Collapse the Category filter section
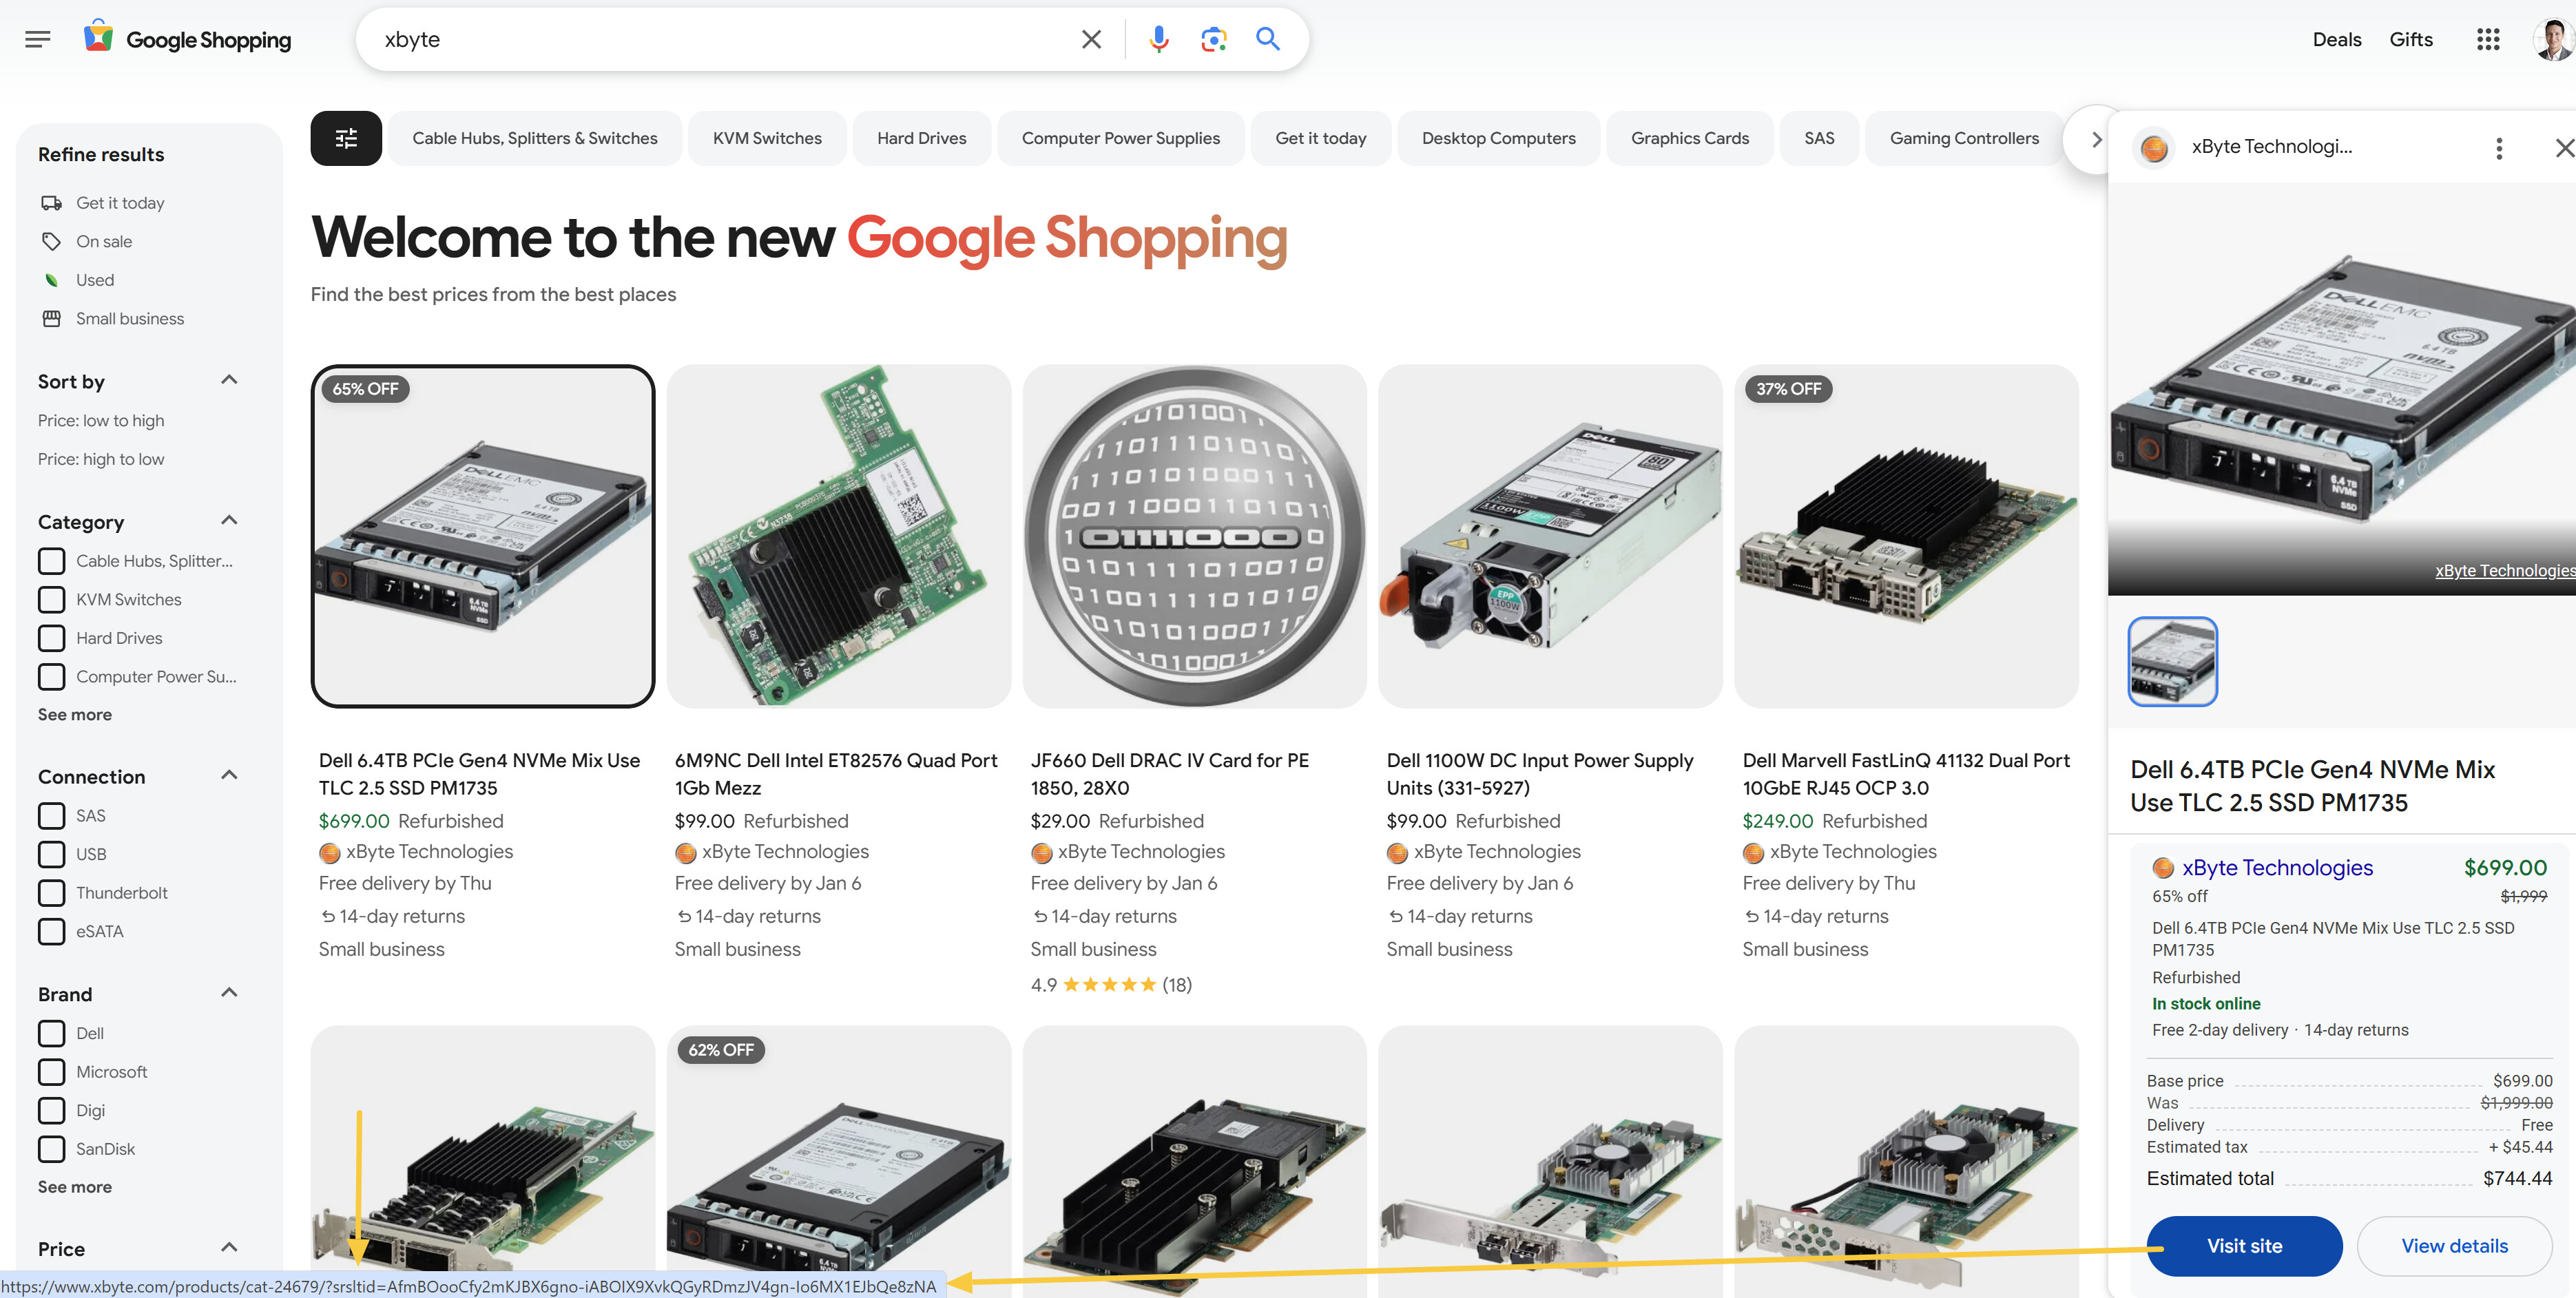This screenshot has width=2576, height=1298. [229, 521]
